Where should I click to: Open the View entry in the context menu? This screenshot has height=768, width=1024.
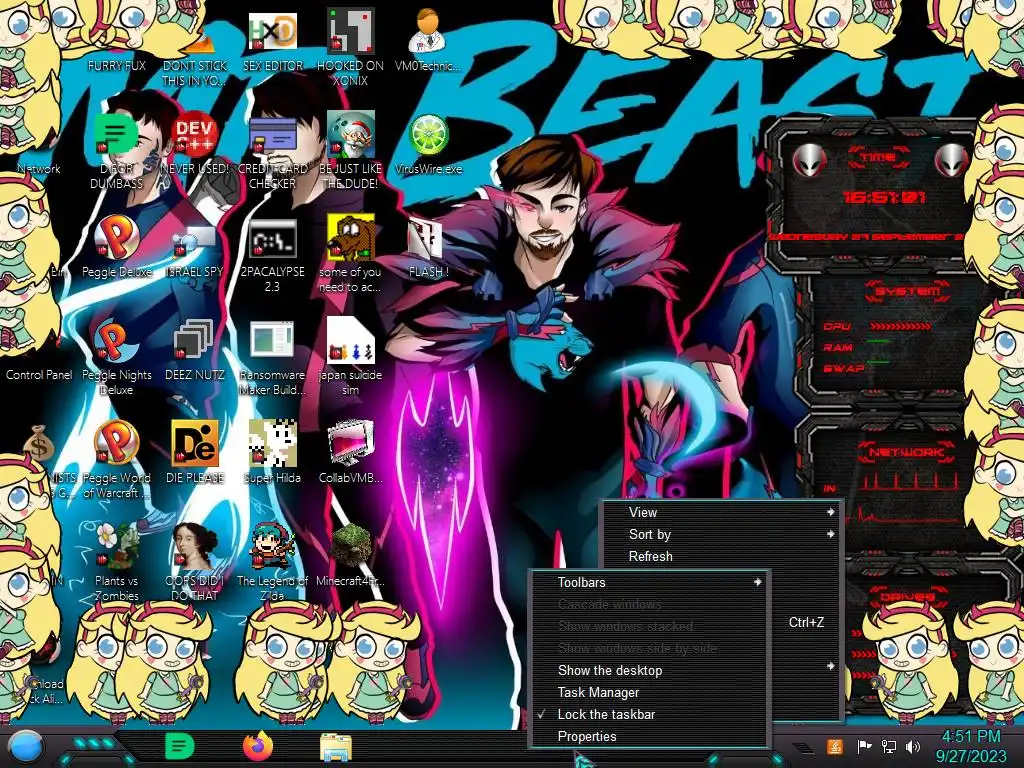pos(722,512)
